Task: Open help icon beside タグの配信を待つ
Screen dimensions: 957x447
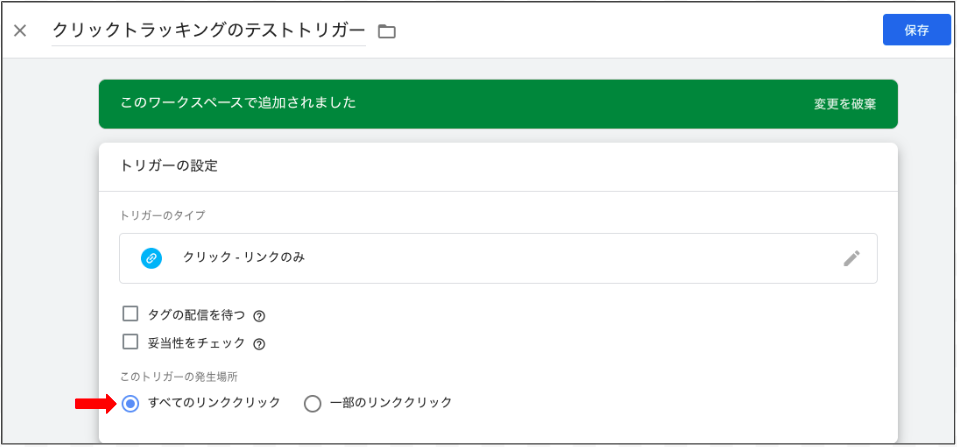Action: pos(259,316)
